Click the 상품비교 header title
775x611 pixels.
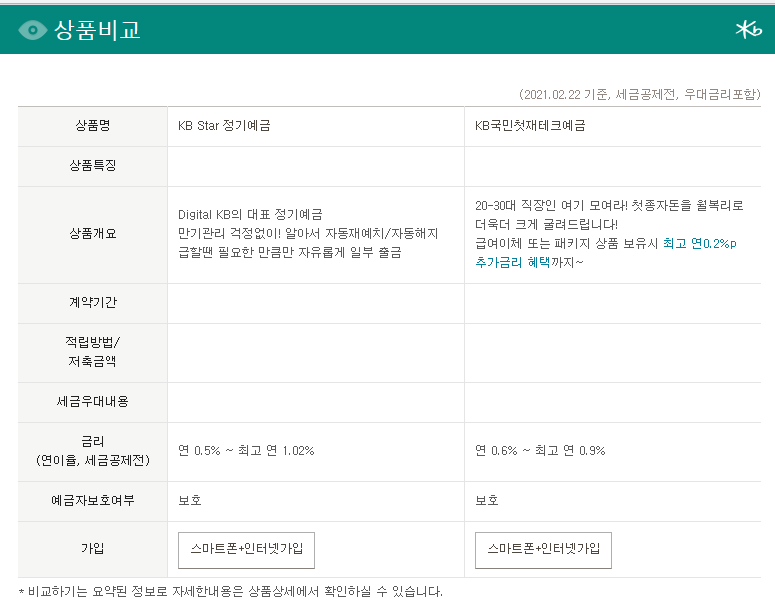(97, 30)
